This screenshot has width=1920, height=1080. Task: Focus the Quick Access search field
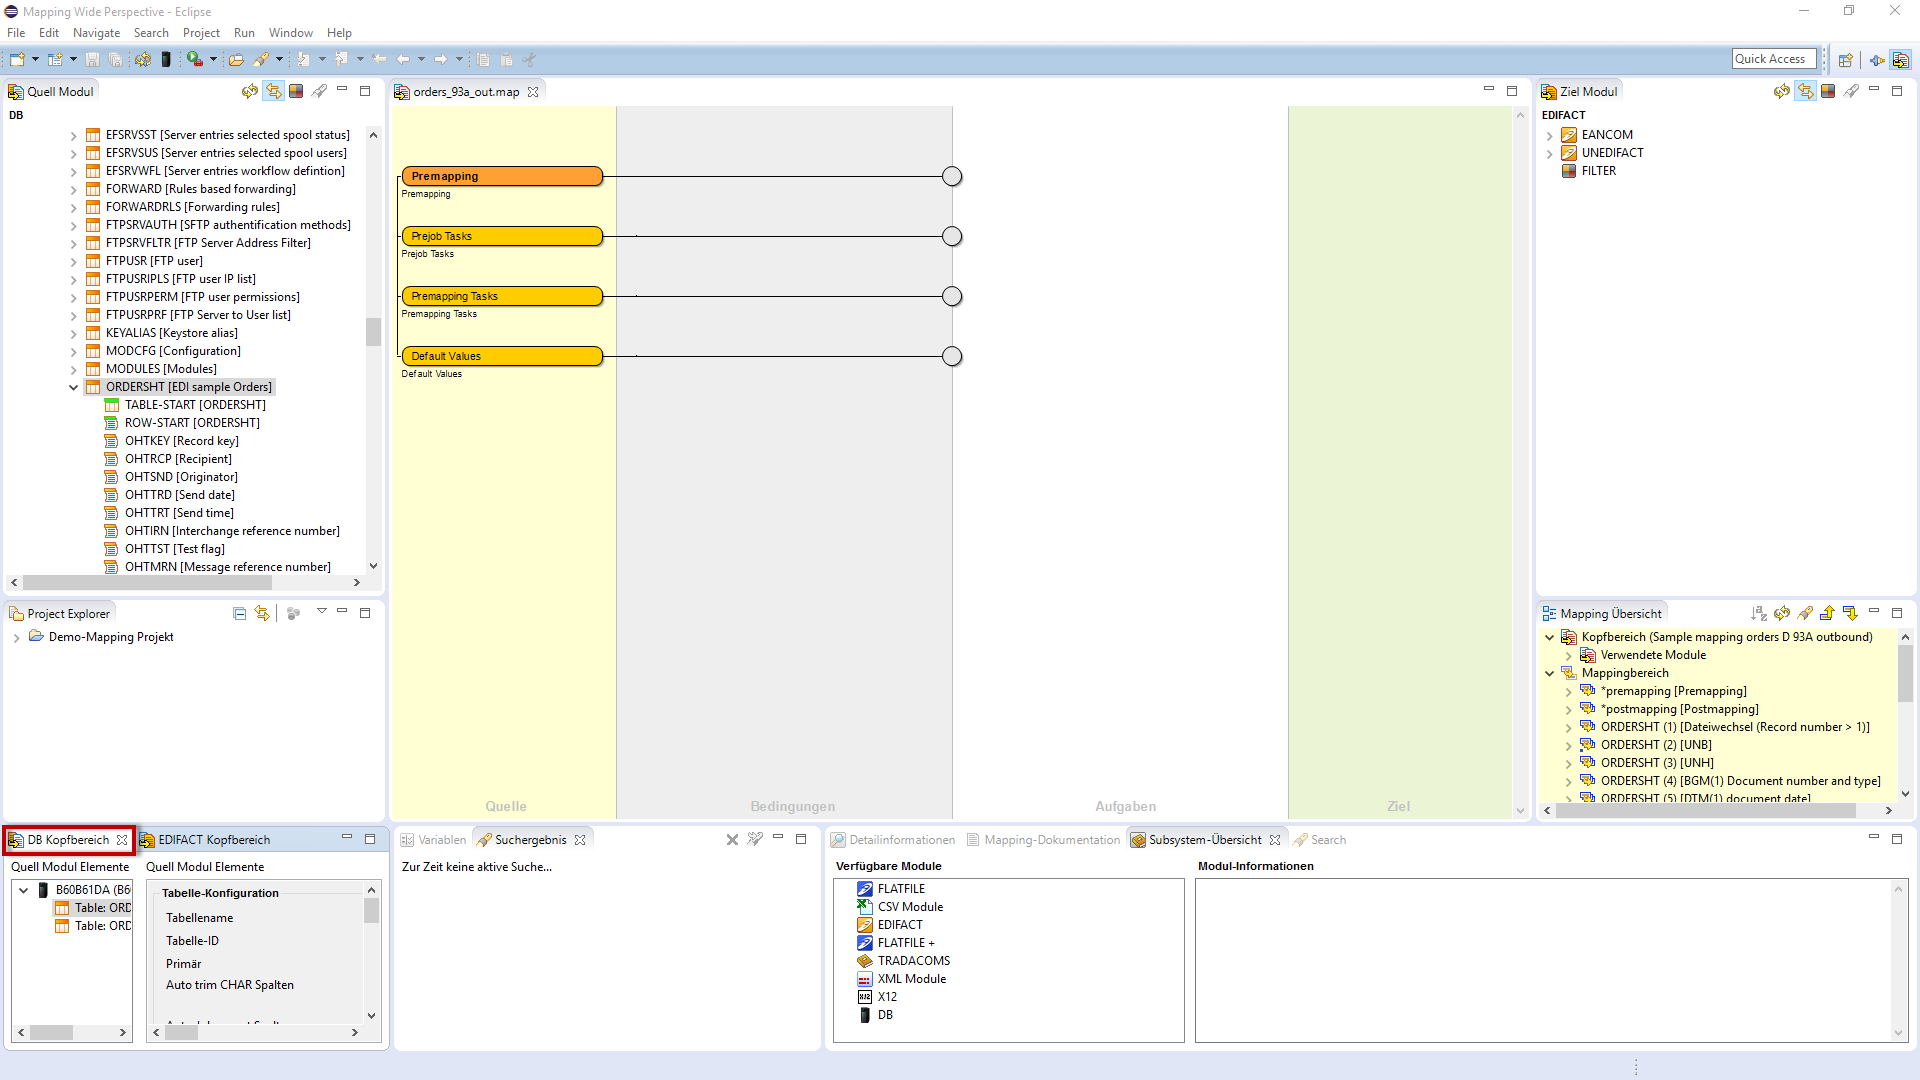[1773, 59]
